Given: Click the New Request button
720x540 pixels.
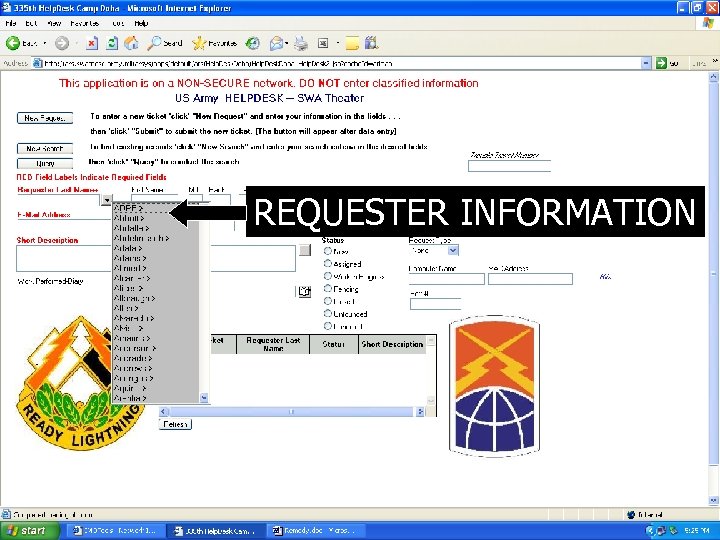Looking at the screenshot, I should click(x=45, y=118).
